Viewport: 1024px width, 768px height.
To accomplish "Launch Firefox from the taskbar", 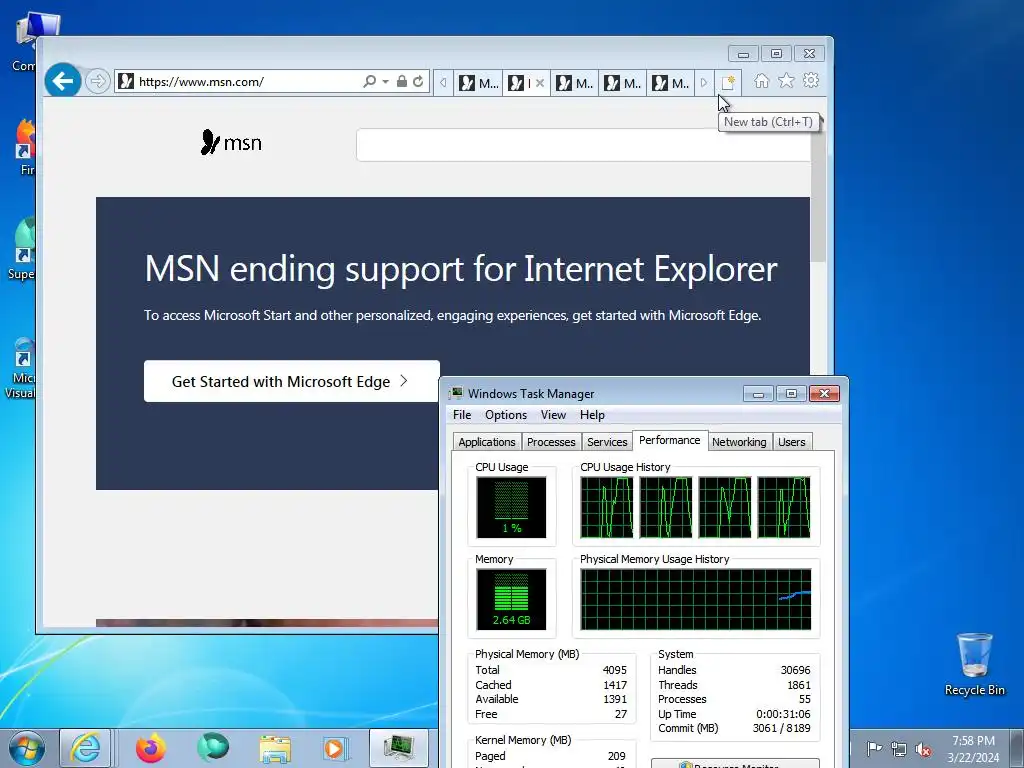I will tap(150, 748).
